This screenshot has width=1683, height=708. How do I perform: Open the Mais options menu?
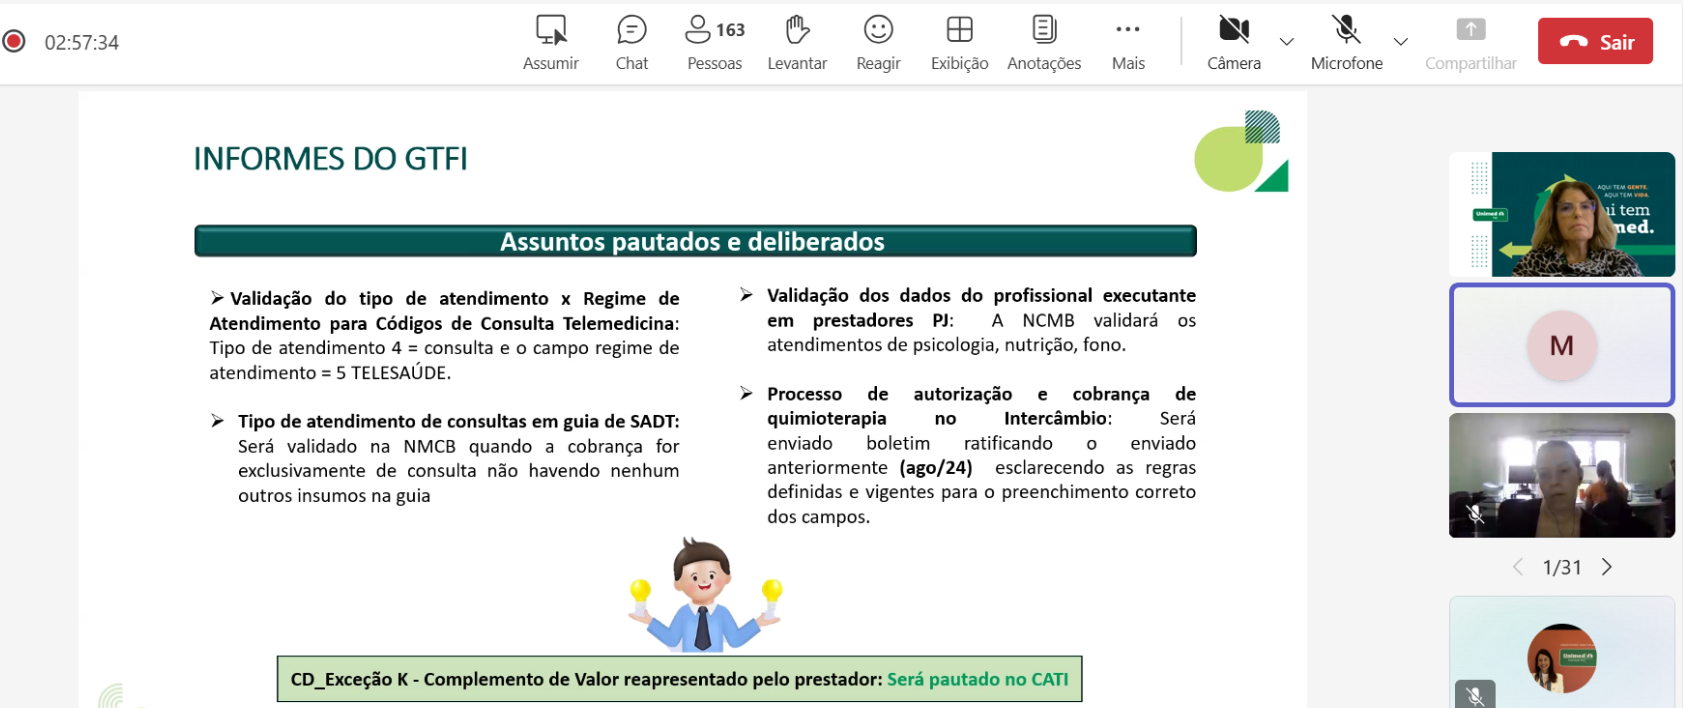click(x=1128, y=30)
